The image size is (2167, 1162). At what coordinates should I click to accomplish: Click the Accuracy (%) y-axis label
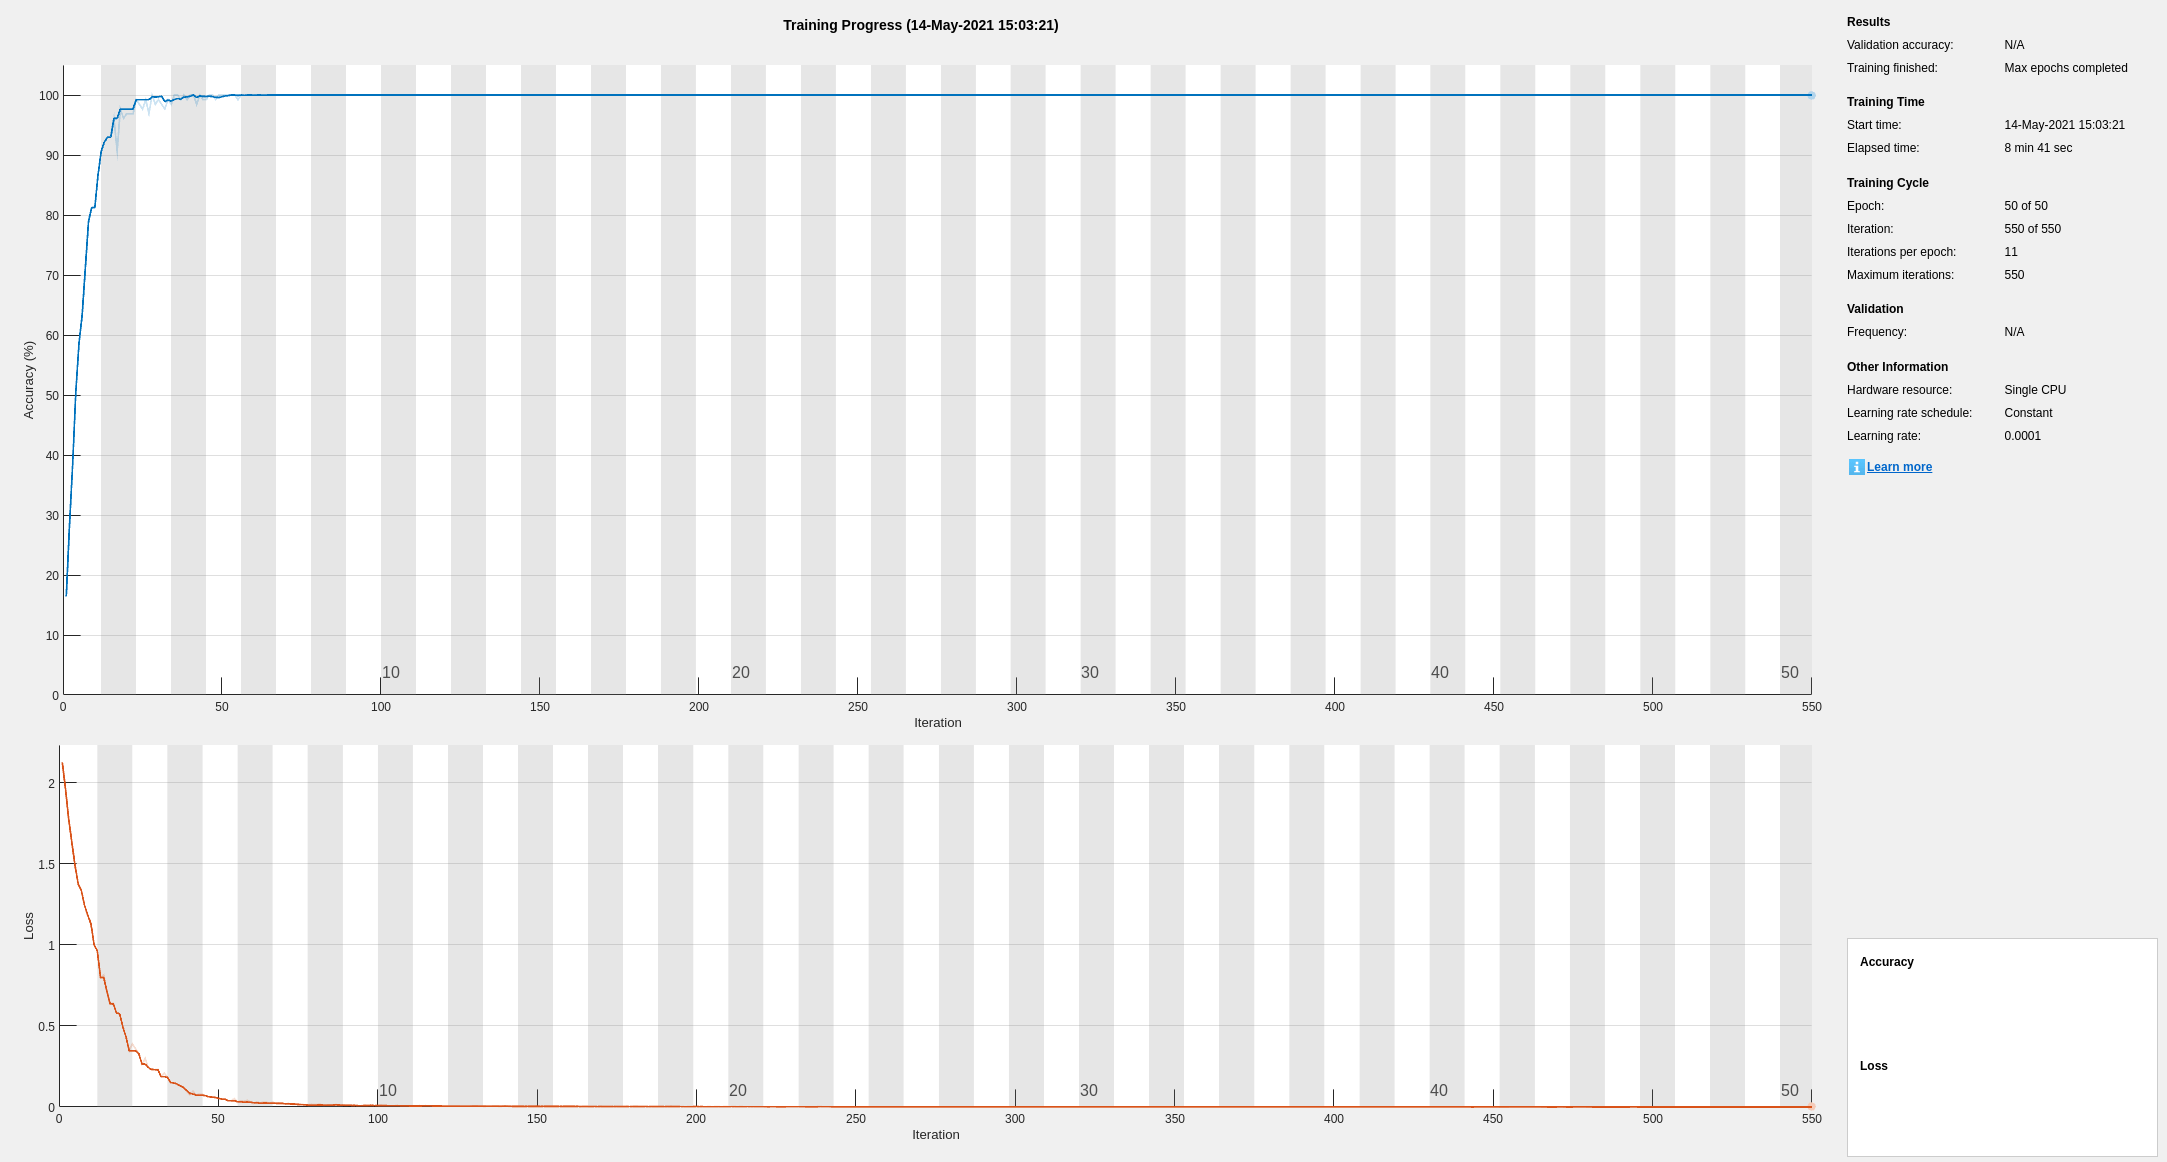click(29, 380)
